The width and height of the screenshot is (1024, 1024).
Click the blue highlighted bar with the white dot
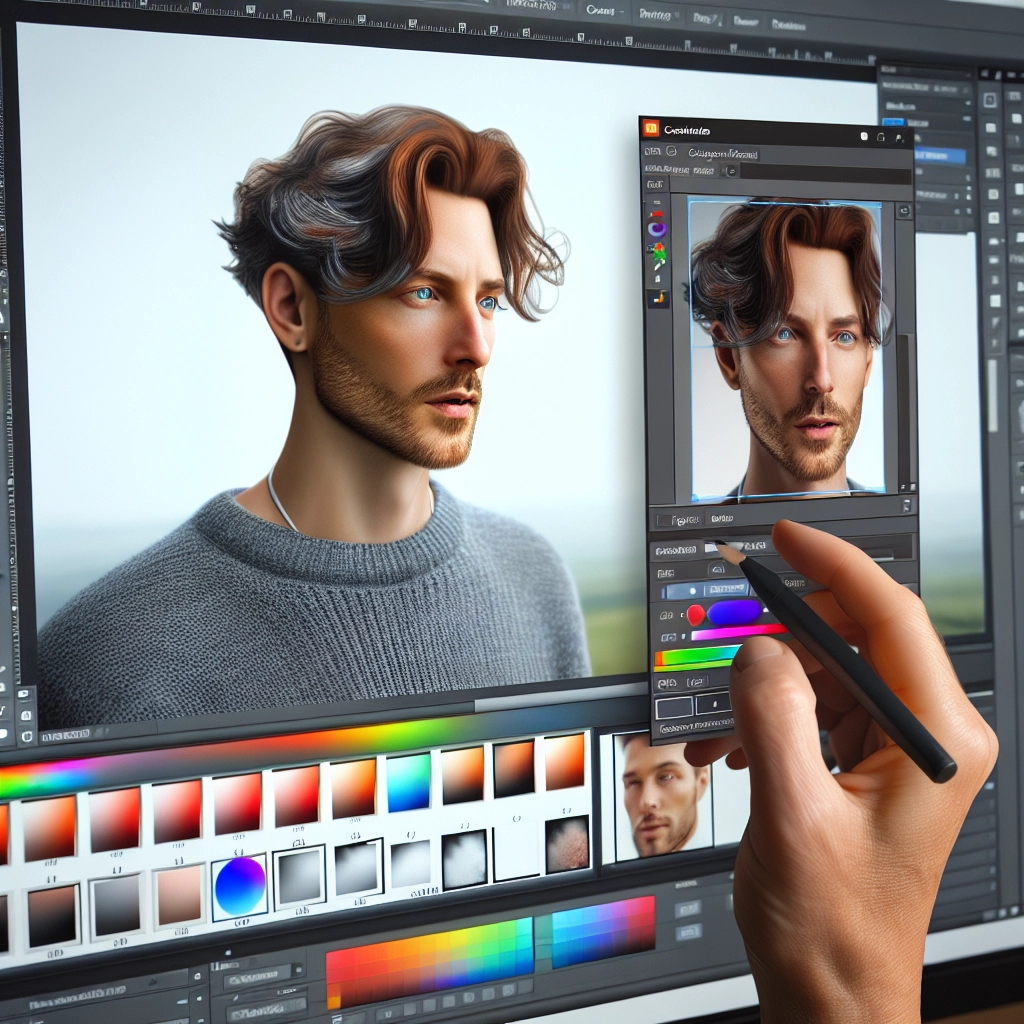click(705, 590)
